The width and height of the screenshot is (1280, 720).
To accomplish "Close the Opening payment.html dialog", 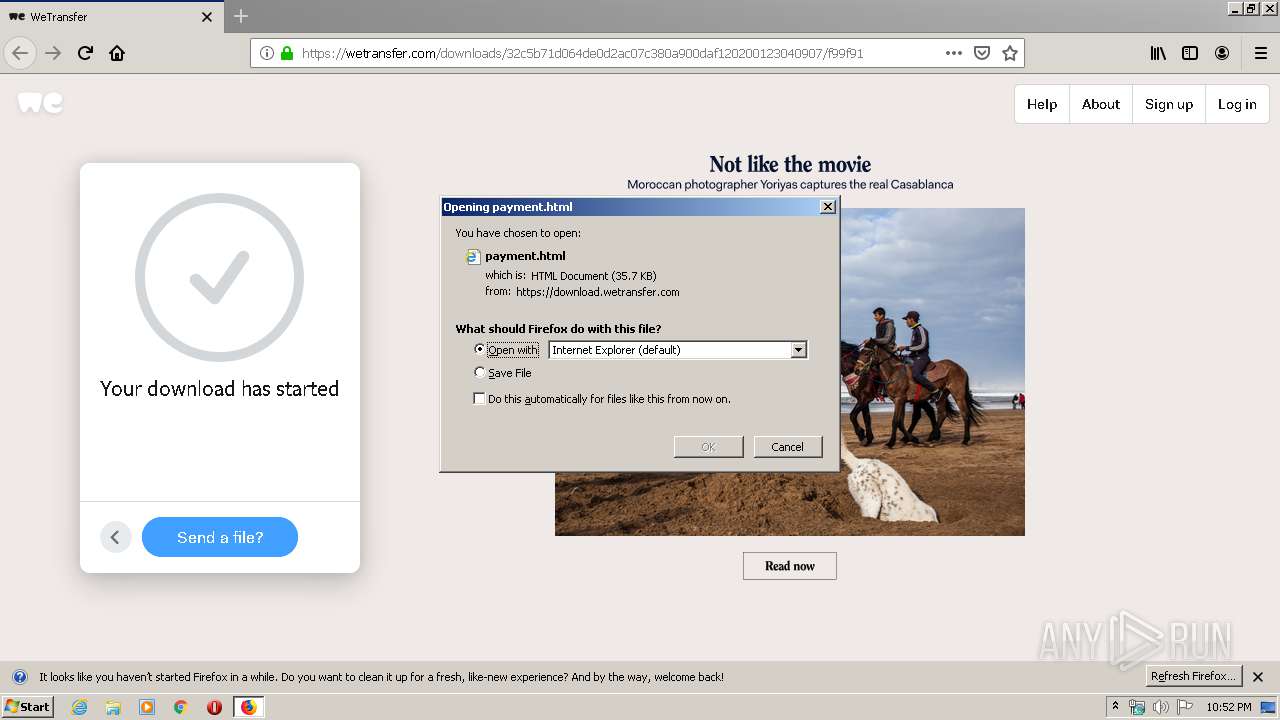I will 827,207.
